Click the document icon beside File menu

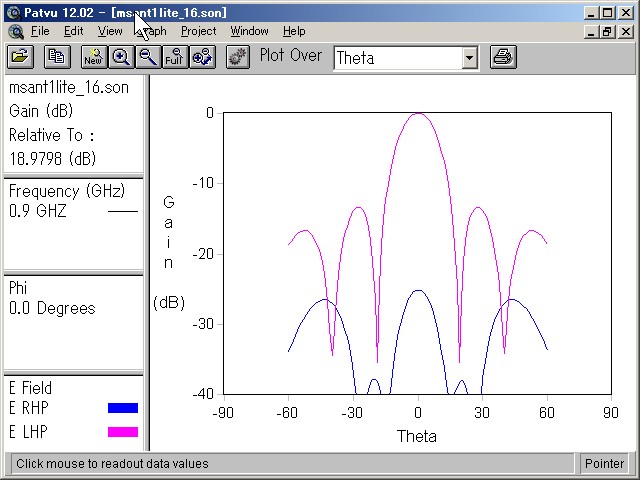[16, 31]
